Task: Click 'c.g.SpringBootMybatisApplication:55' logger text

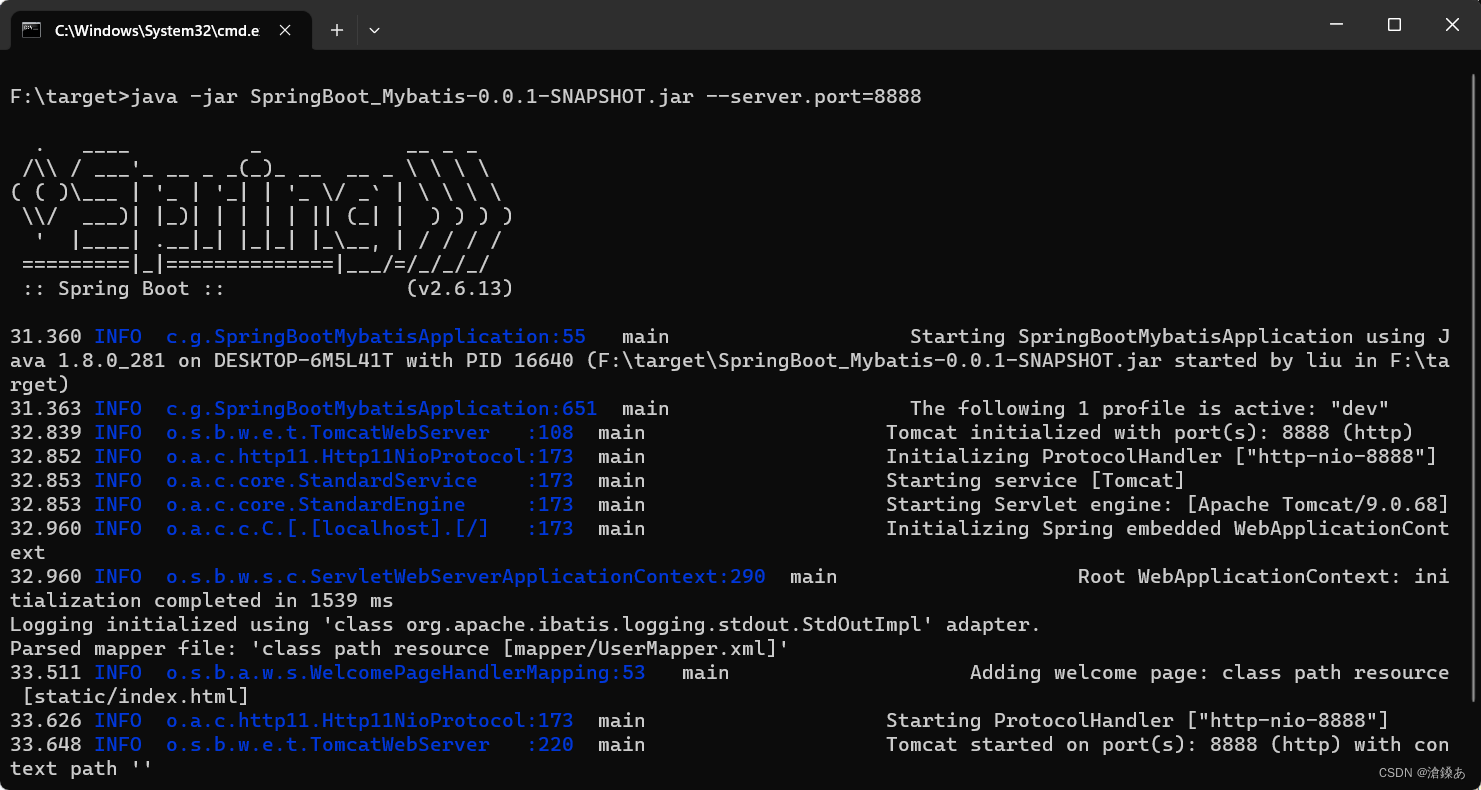Action: 376,337
